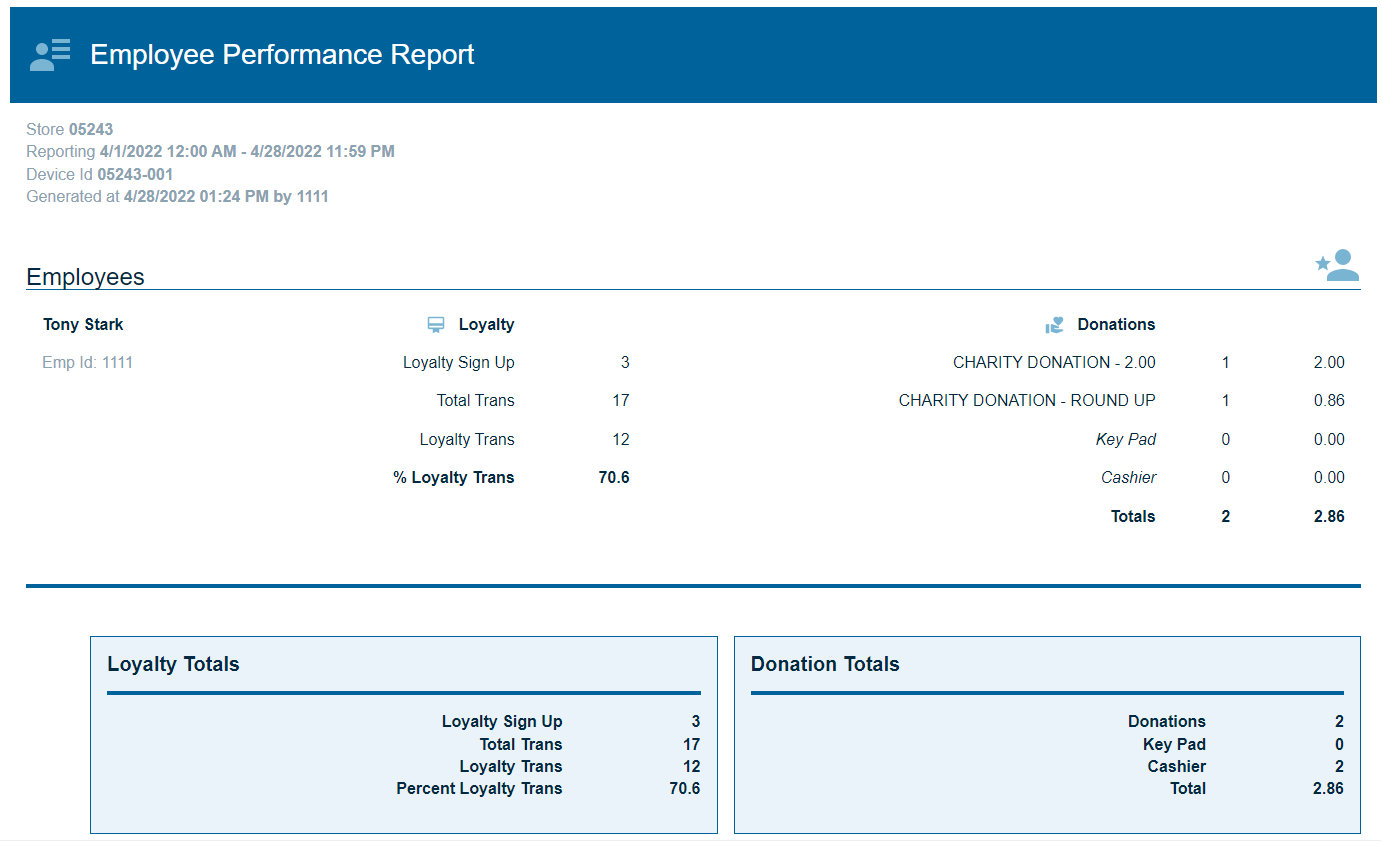Click the Donations hand-heart icon

tap(1054, 325)
